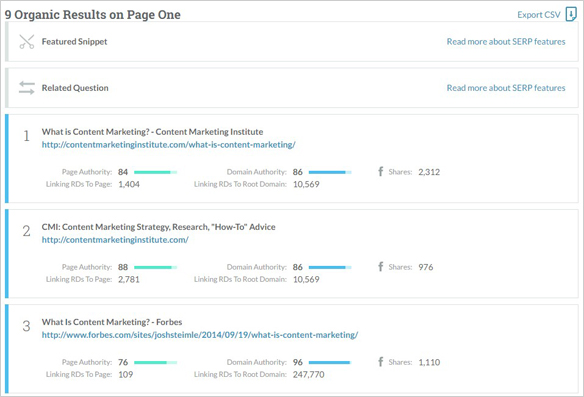This screenshot has height=397, width=584.
Task: Click the Linking RDs To Page value 1,404
Action: click(129, 184)
